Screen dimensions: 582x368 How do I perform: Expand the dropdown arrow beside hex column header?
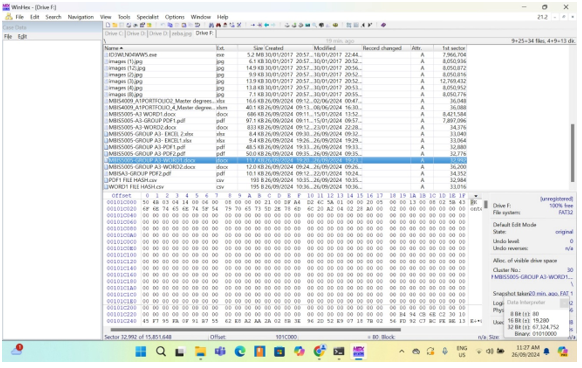(475, 196)
